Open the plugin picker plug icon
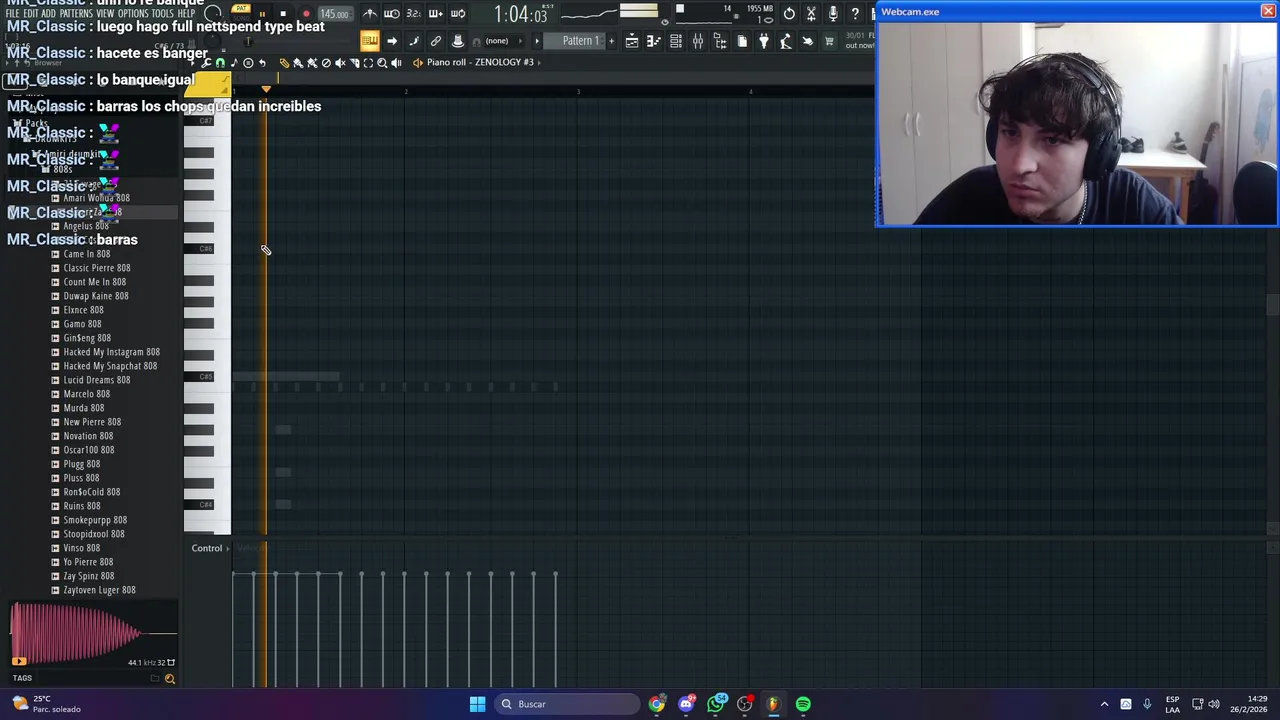 click(x=764, y=41)
